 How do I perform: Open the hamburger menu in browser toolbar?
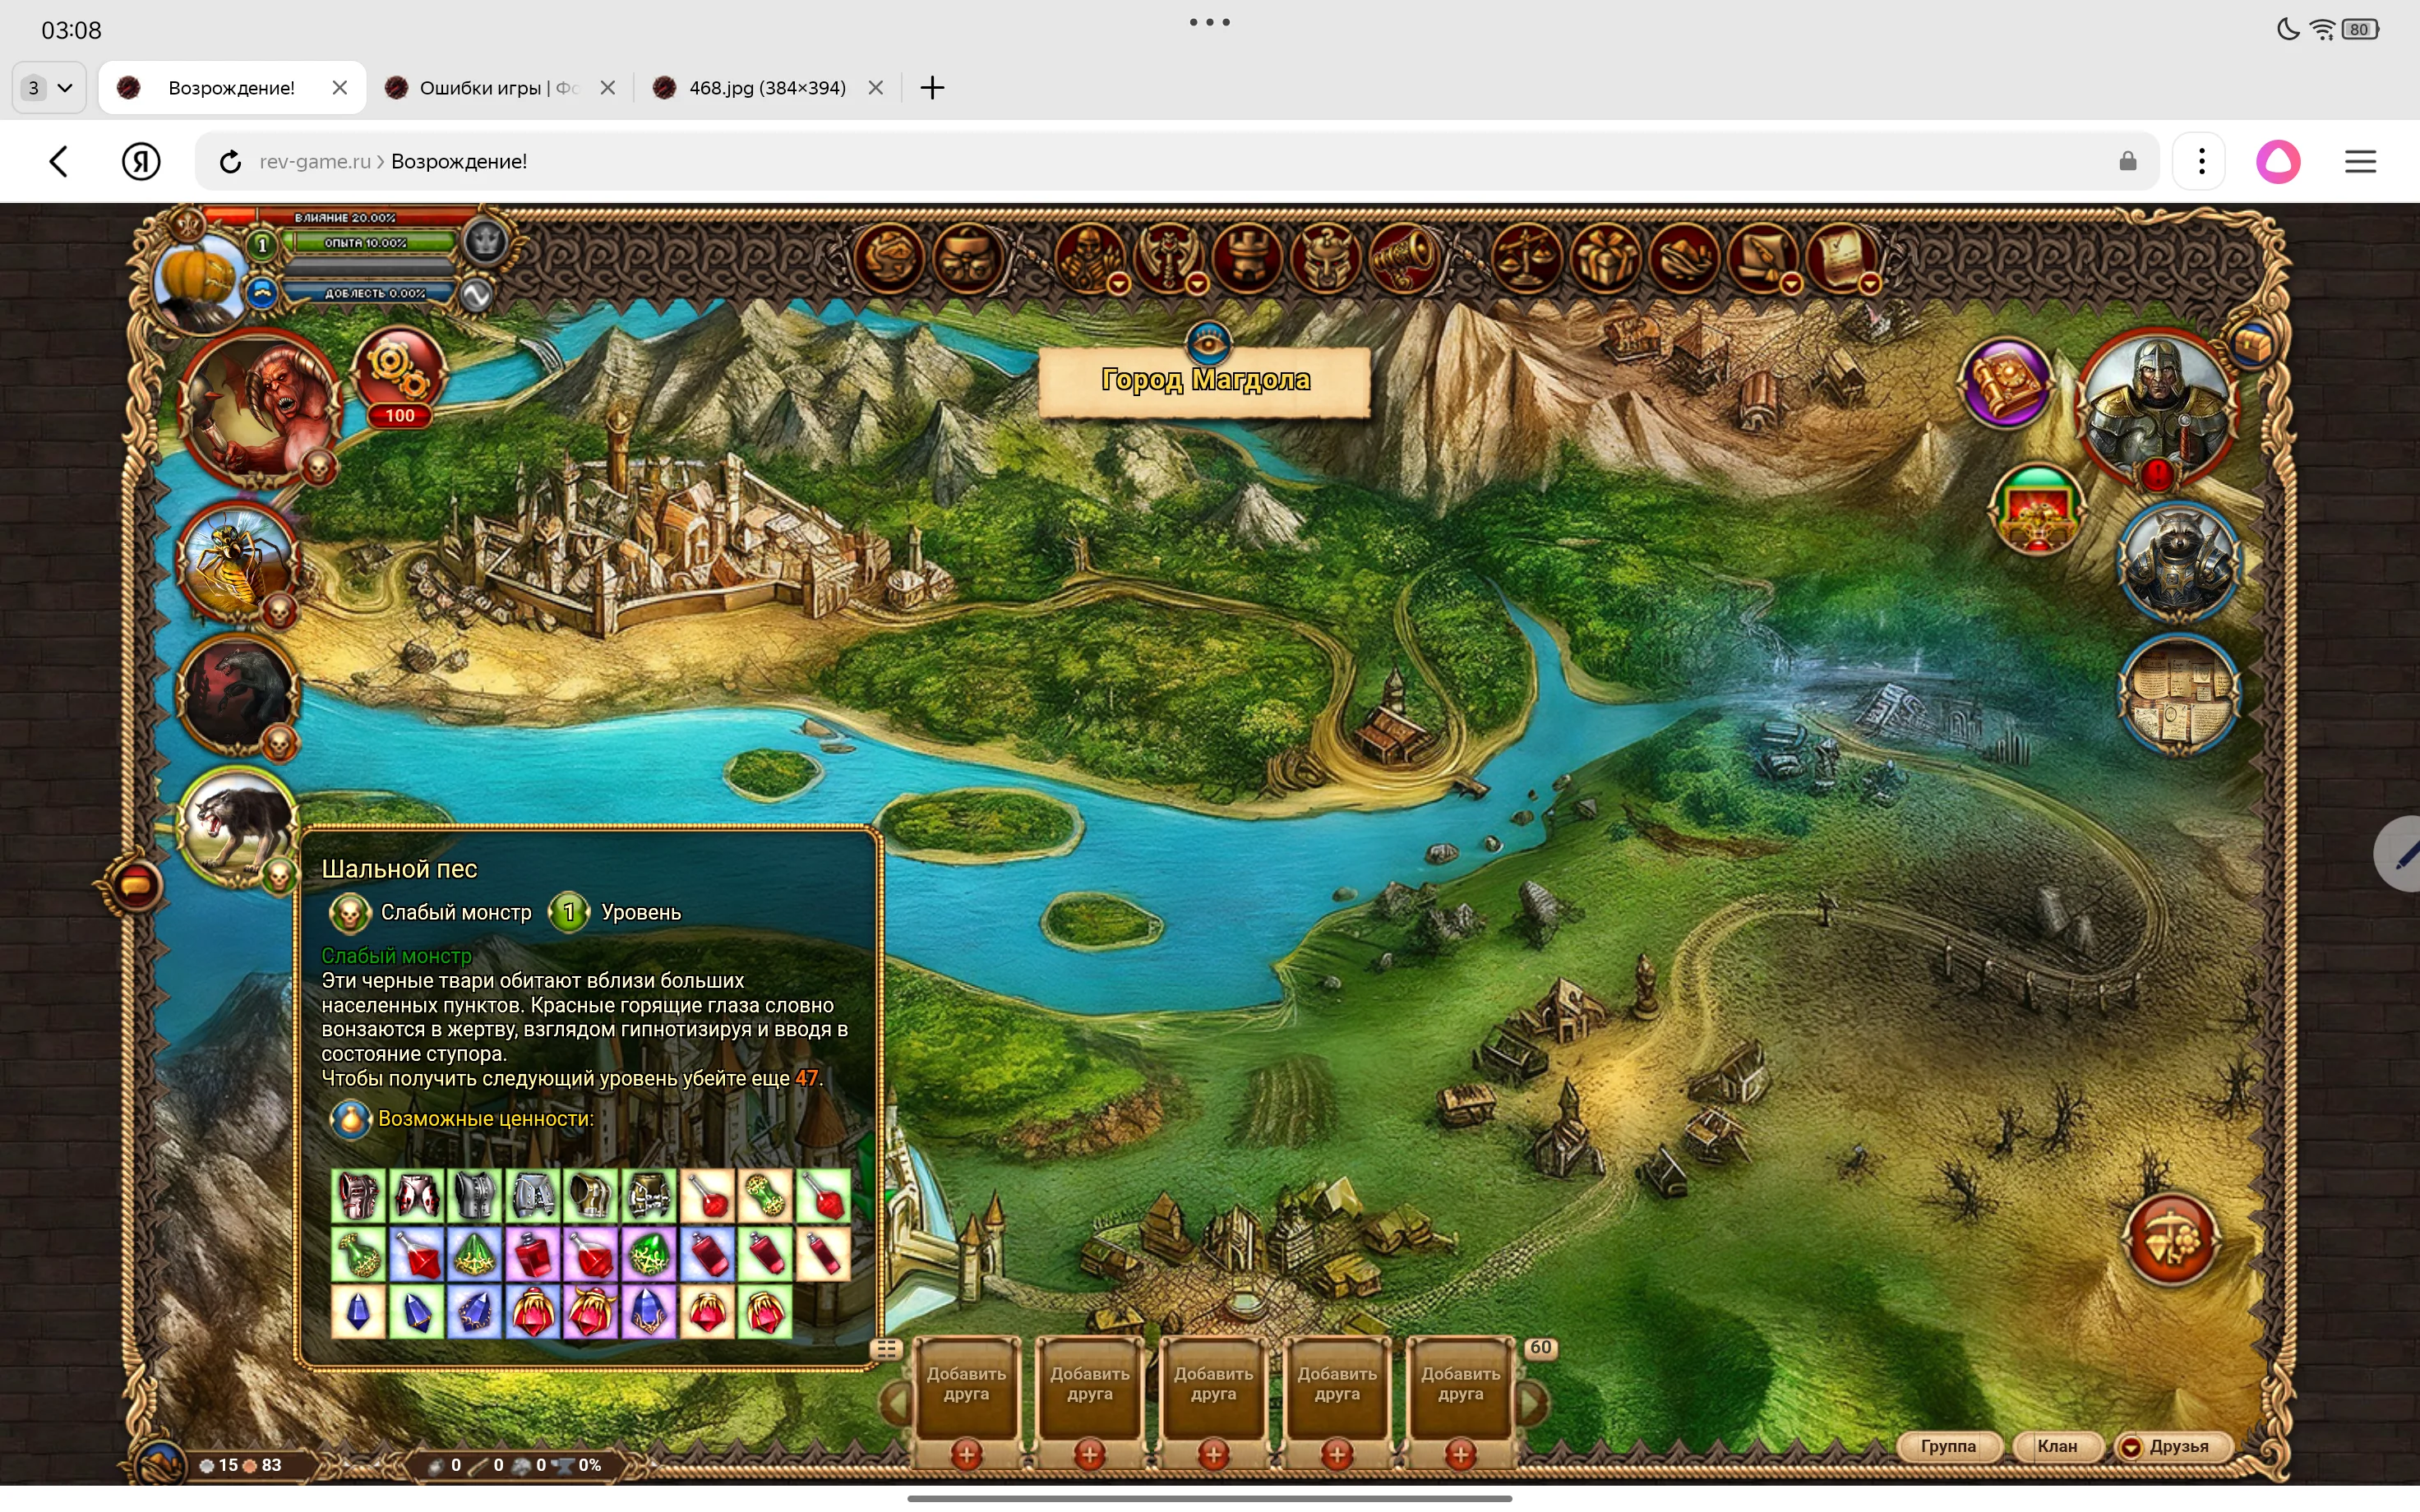(2360, 161)
